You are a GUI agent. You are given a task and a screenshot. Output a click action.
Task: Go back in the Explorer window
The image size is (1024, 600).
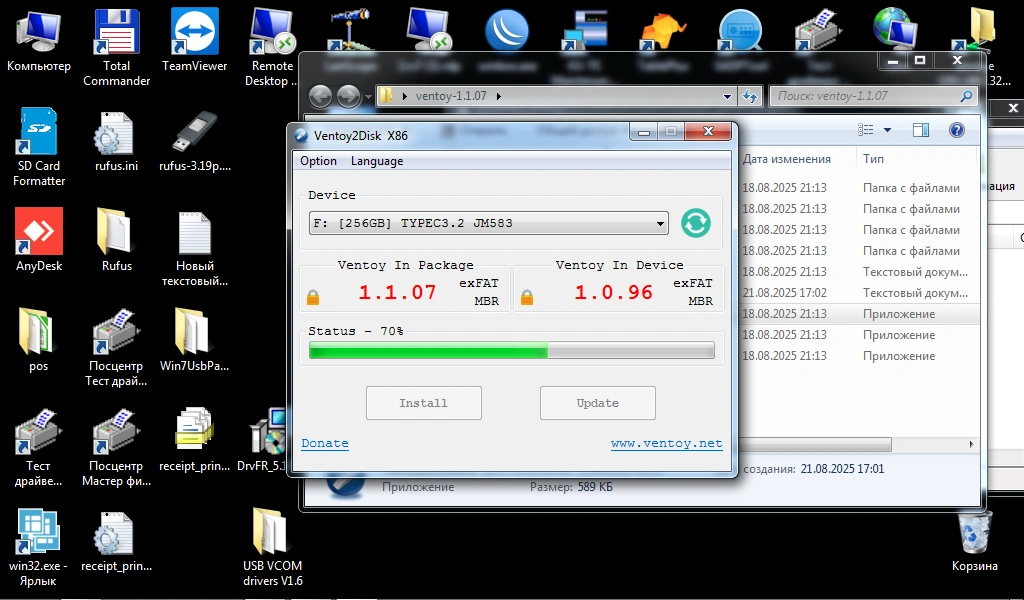pos(320,97)
